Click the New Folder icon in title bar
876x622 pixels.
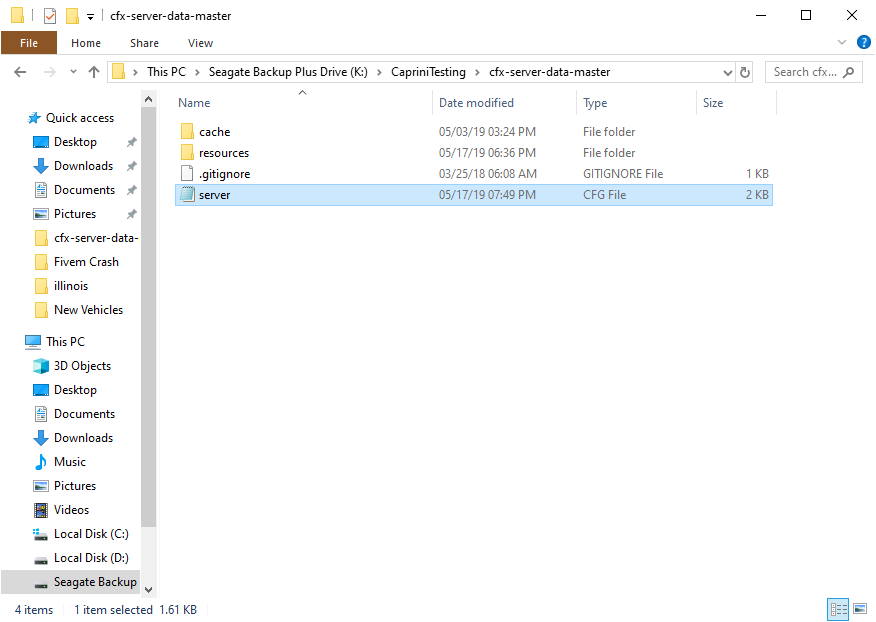pos(72,16)
